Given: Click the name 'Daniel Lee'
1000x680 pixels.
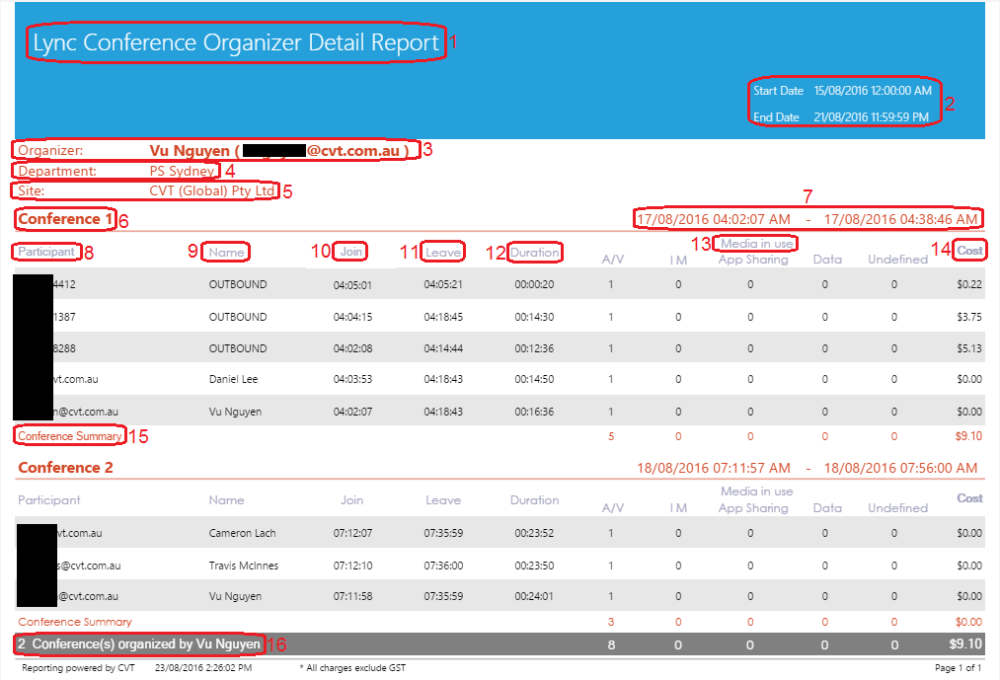Looking at the screenshot, I should click(233, 380).
